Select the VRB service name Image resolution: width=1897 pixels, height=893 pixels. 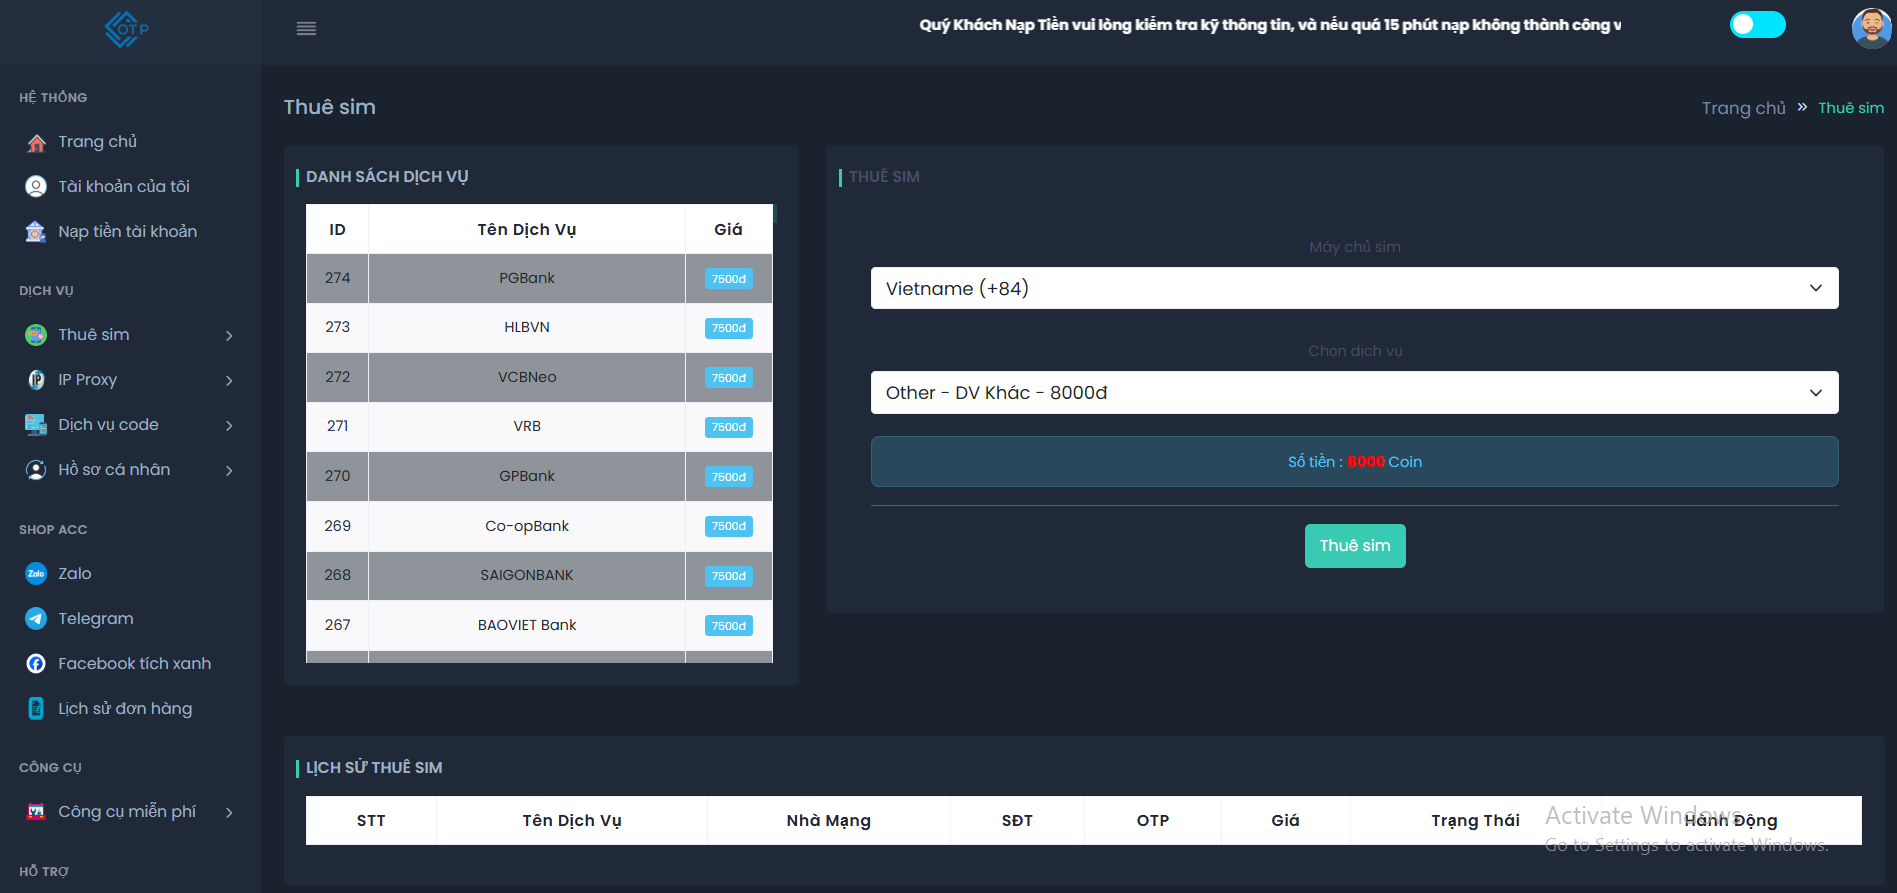pos(527,426)
